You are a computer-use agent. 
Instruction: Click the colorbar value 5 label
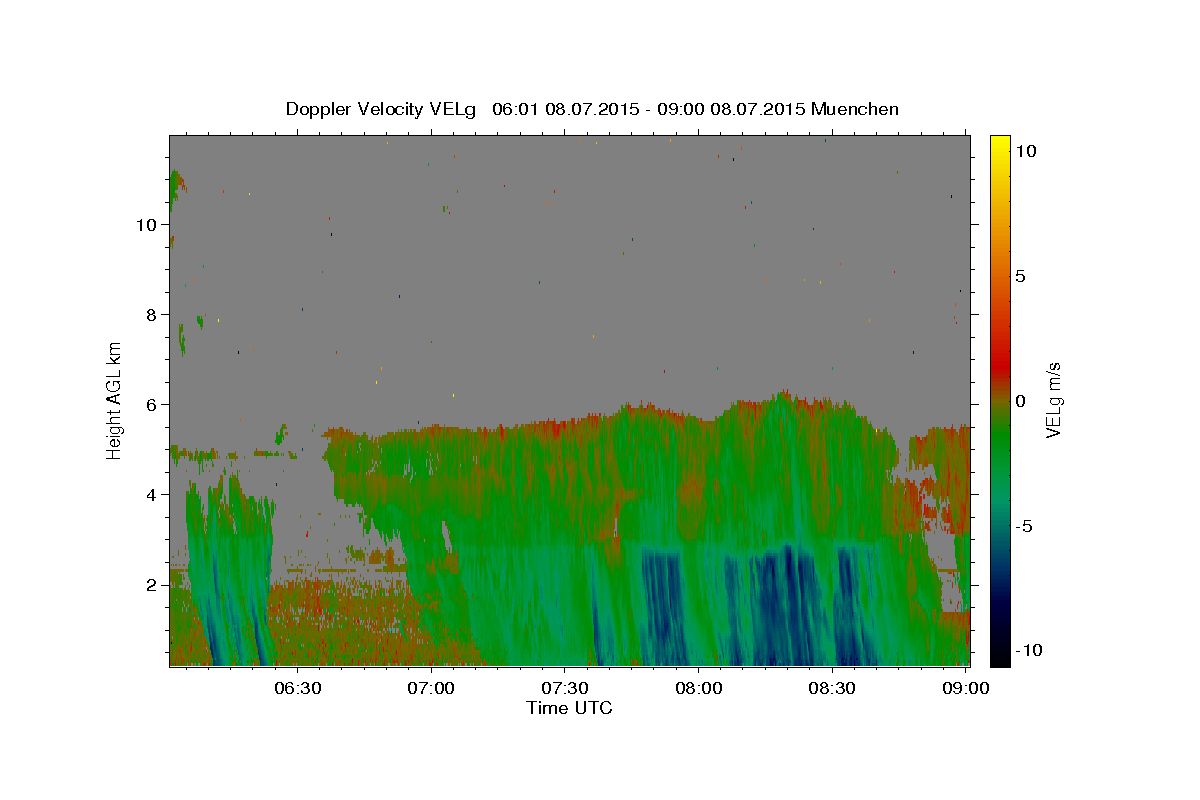point(1020,276)
